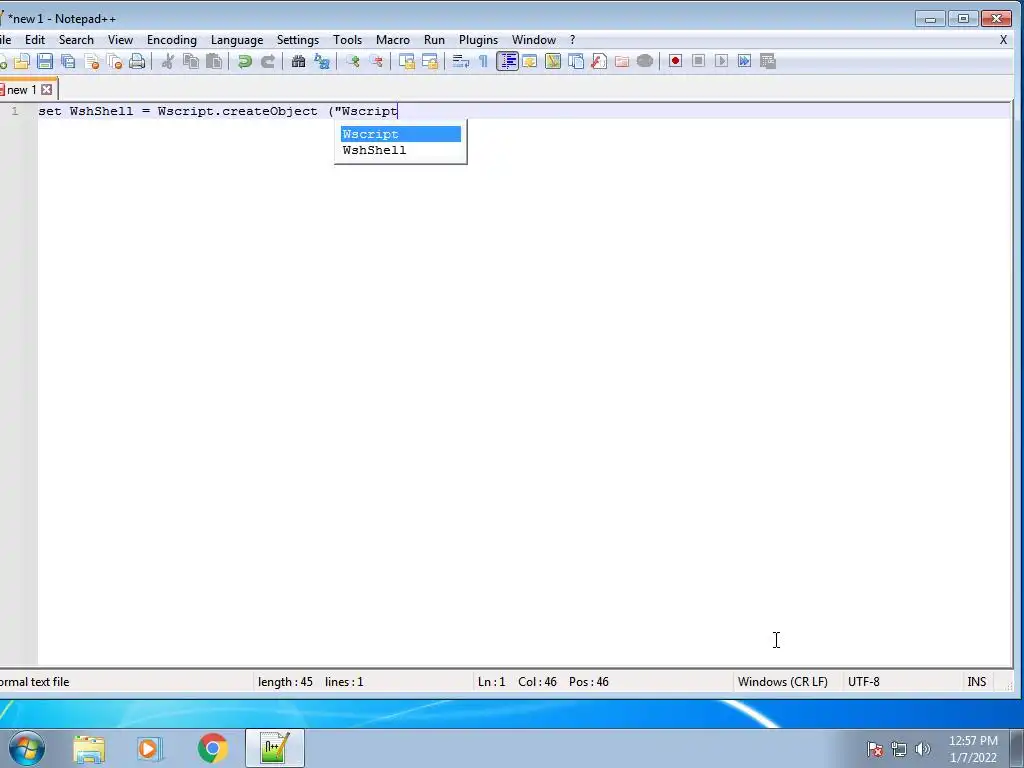
Task: Close the current file via the Close toolbar icon
Action: pyautogui.click(x=91, y=61)
